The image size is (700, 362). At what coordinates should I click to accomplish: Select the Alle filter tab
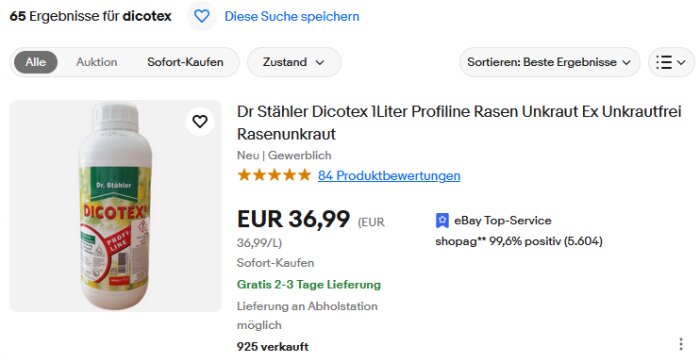click(36, 62)
